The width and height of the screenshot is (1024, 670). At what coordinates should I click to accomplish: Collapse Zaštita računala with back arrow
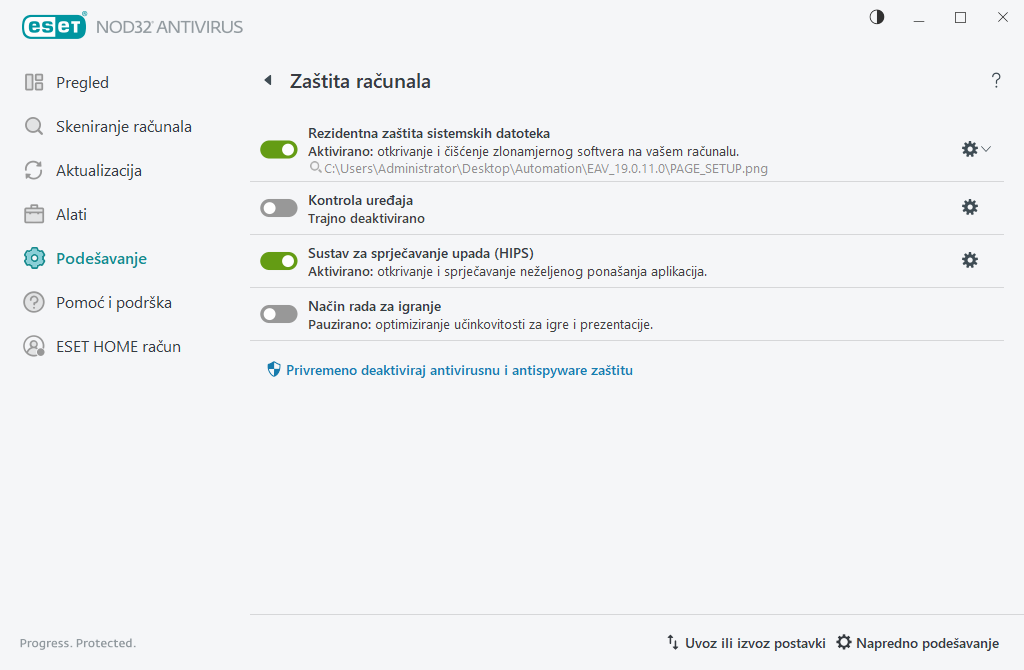tap(266, 80)
